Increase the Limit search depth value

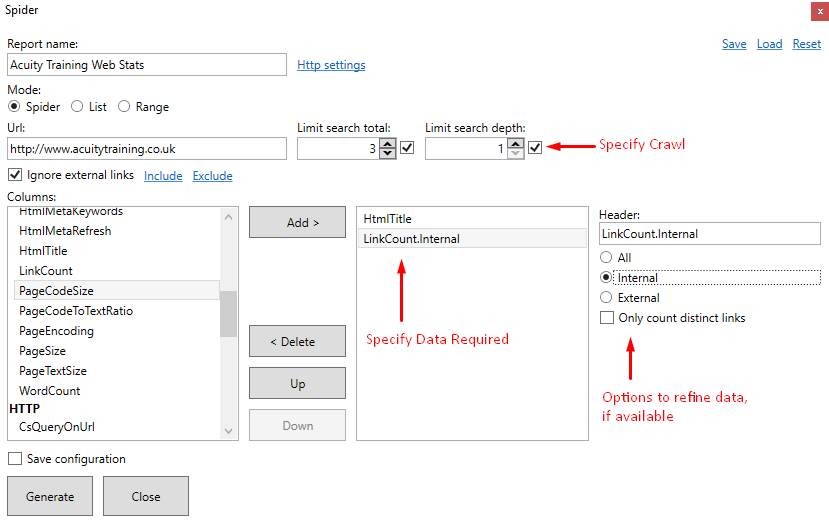click(x=515, y=143)
